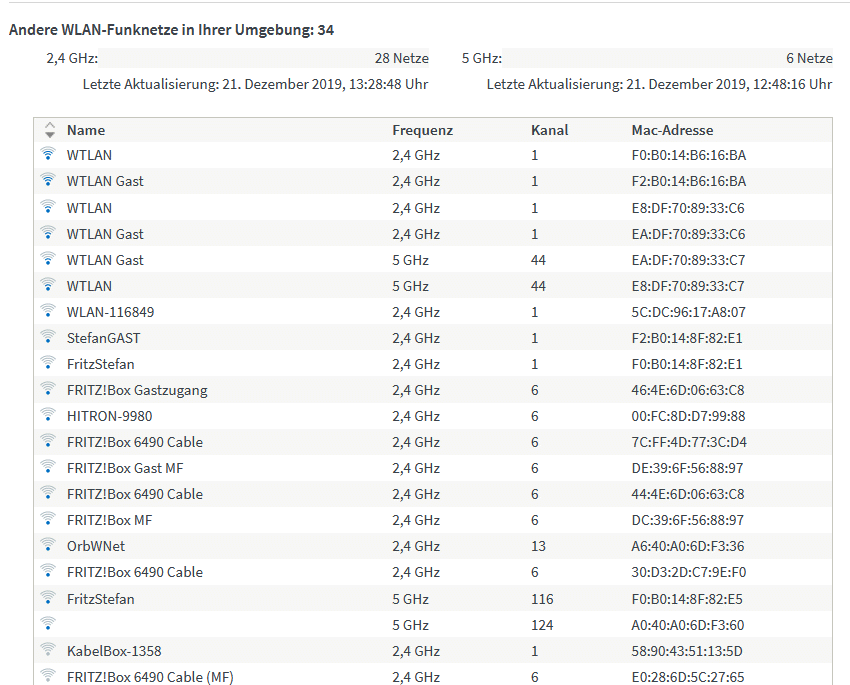Select the 2,4 GHz networks summary label

pos(72,59)
